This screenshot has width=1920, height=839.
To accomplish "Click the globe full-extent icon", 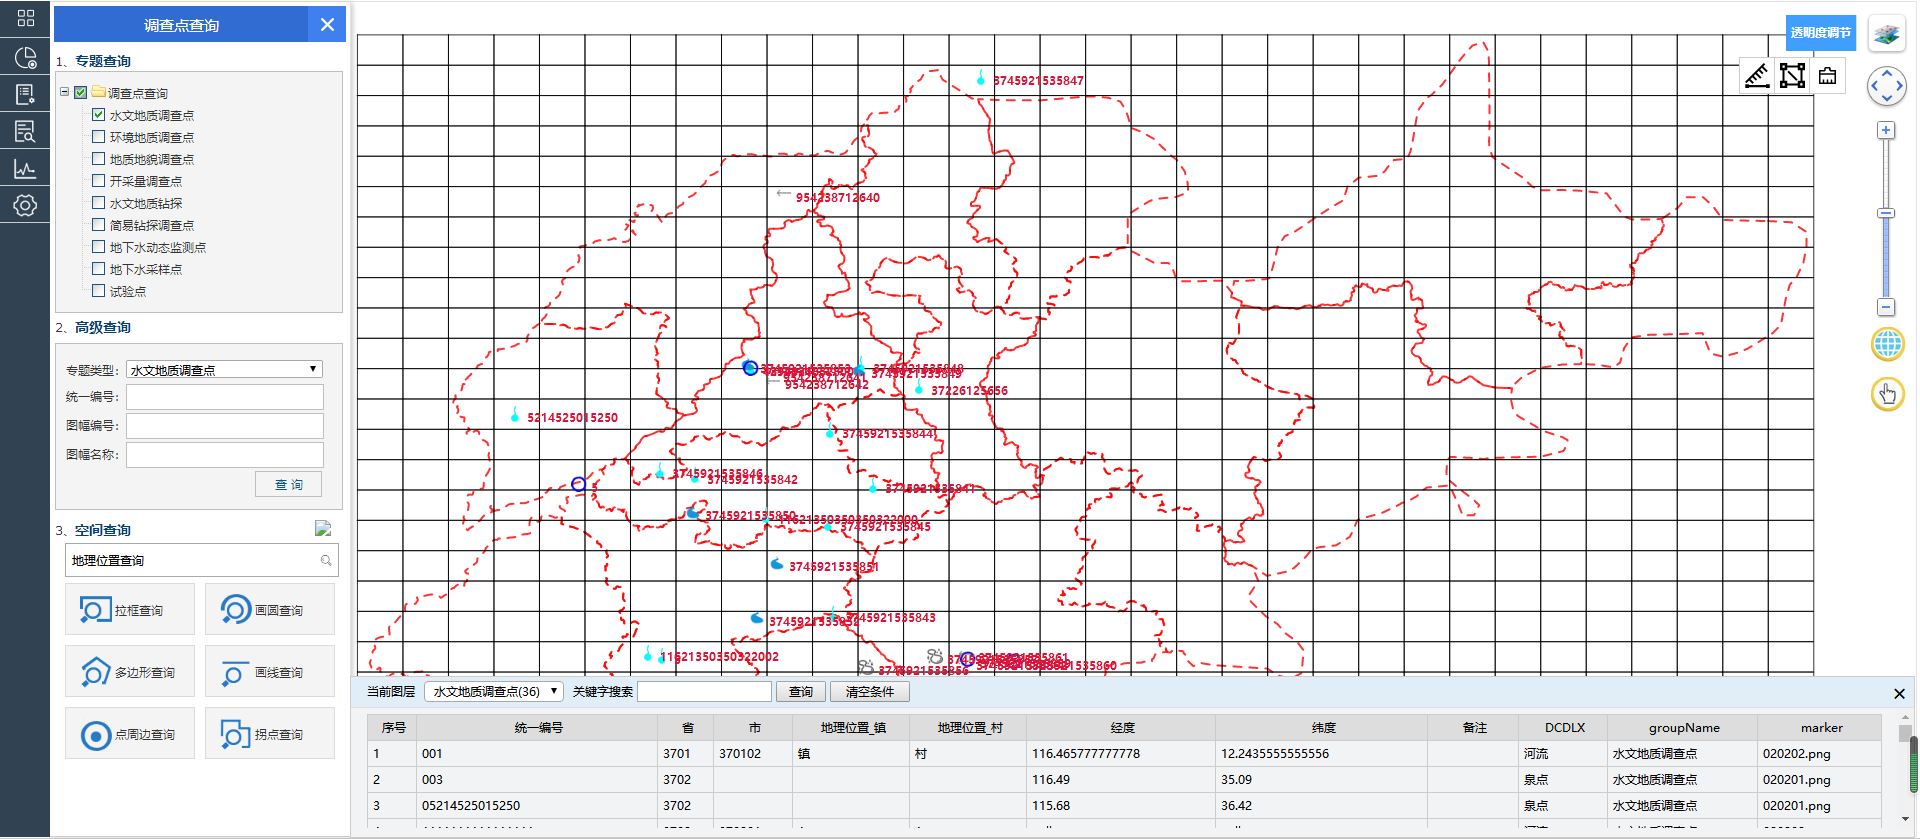I will (x=1887, y=344).
